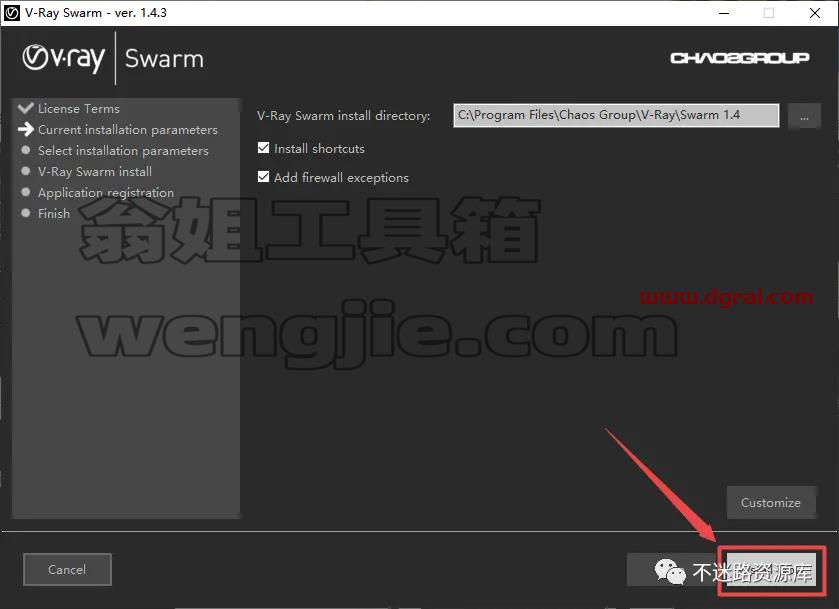The width and height of the screenshot is (839, 609).
Task: Select V-Ray Swarm install step
Action: [95, 171]
